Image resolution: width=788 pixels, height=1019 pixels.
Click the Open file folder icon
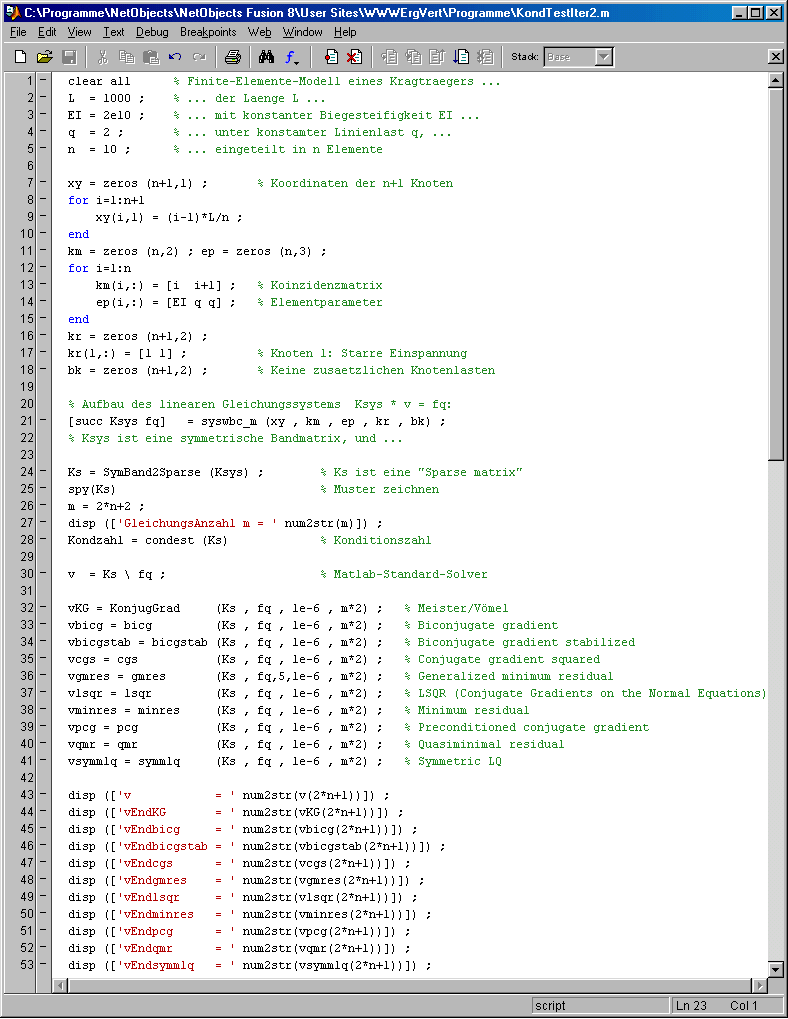coord(45,57)
